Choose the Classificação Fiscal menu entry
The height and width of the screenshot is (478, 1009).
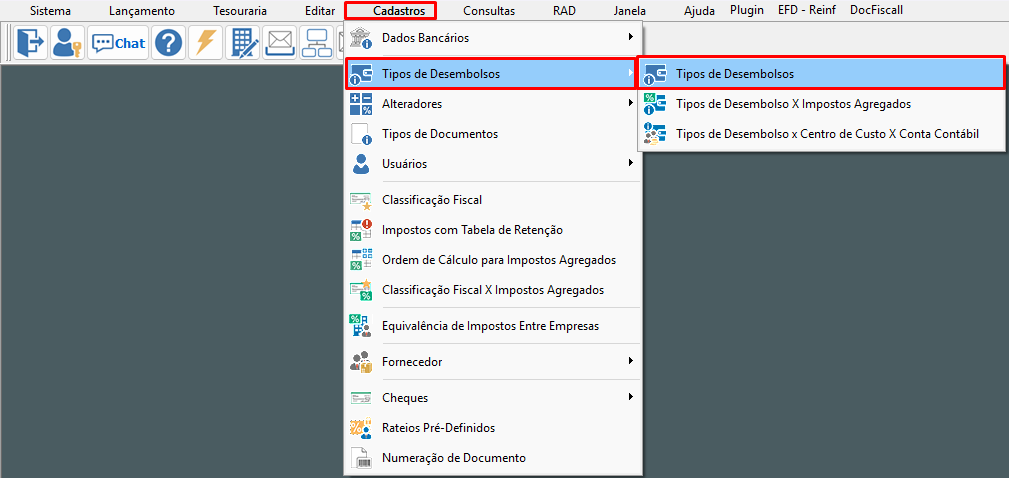[493, 199]
